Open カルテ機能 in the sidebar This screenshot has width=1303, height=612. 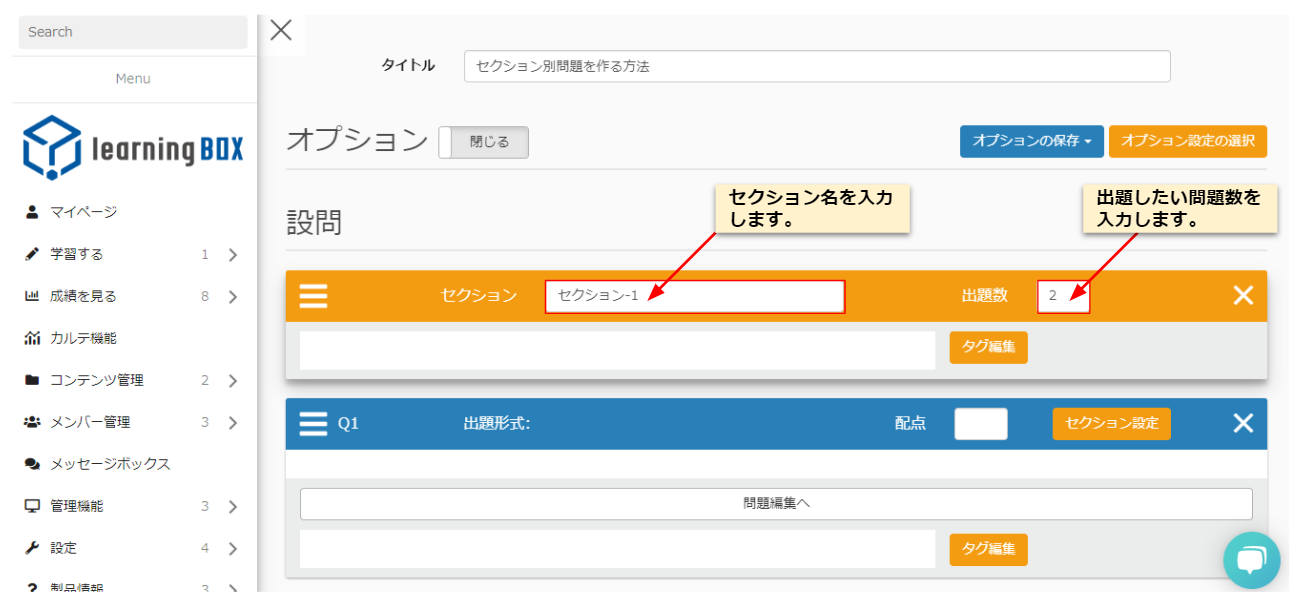point(84,338)
